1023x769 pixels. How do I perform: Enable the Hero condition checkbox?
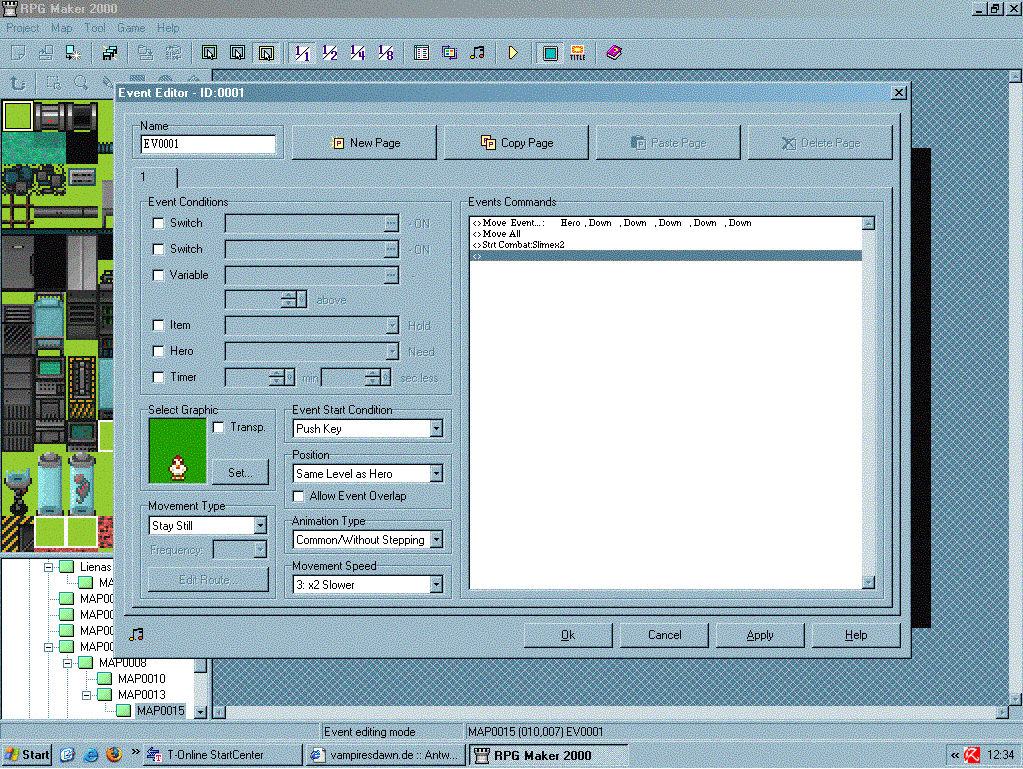(158, 351)
